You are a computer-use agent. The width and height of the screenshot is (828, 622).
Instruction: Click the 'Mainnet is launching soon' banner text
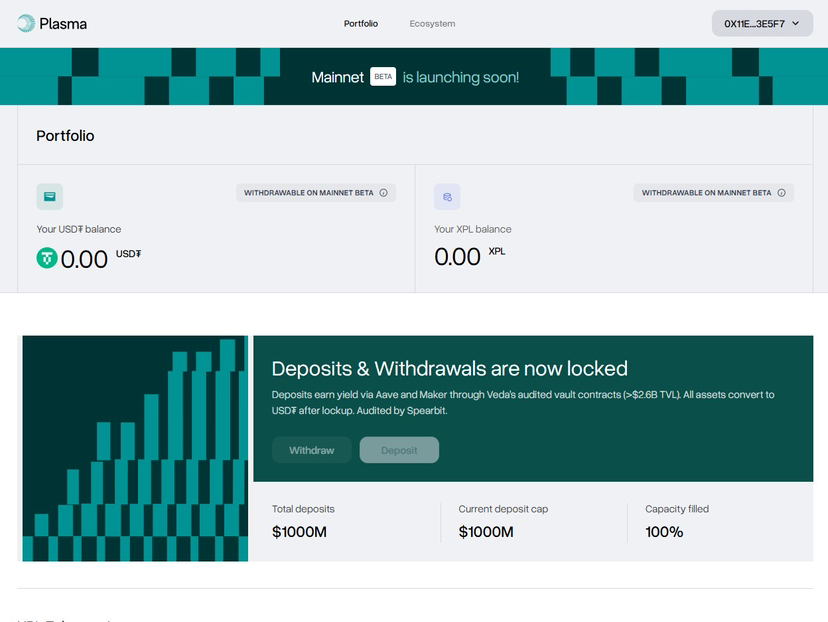click(460, 77)
